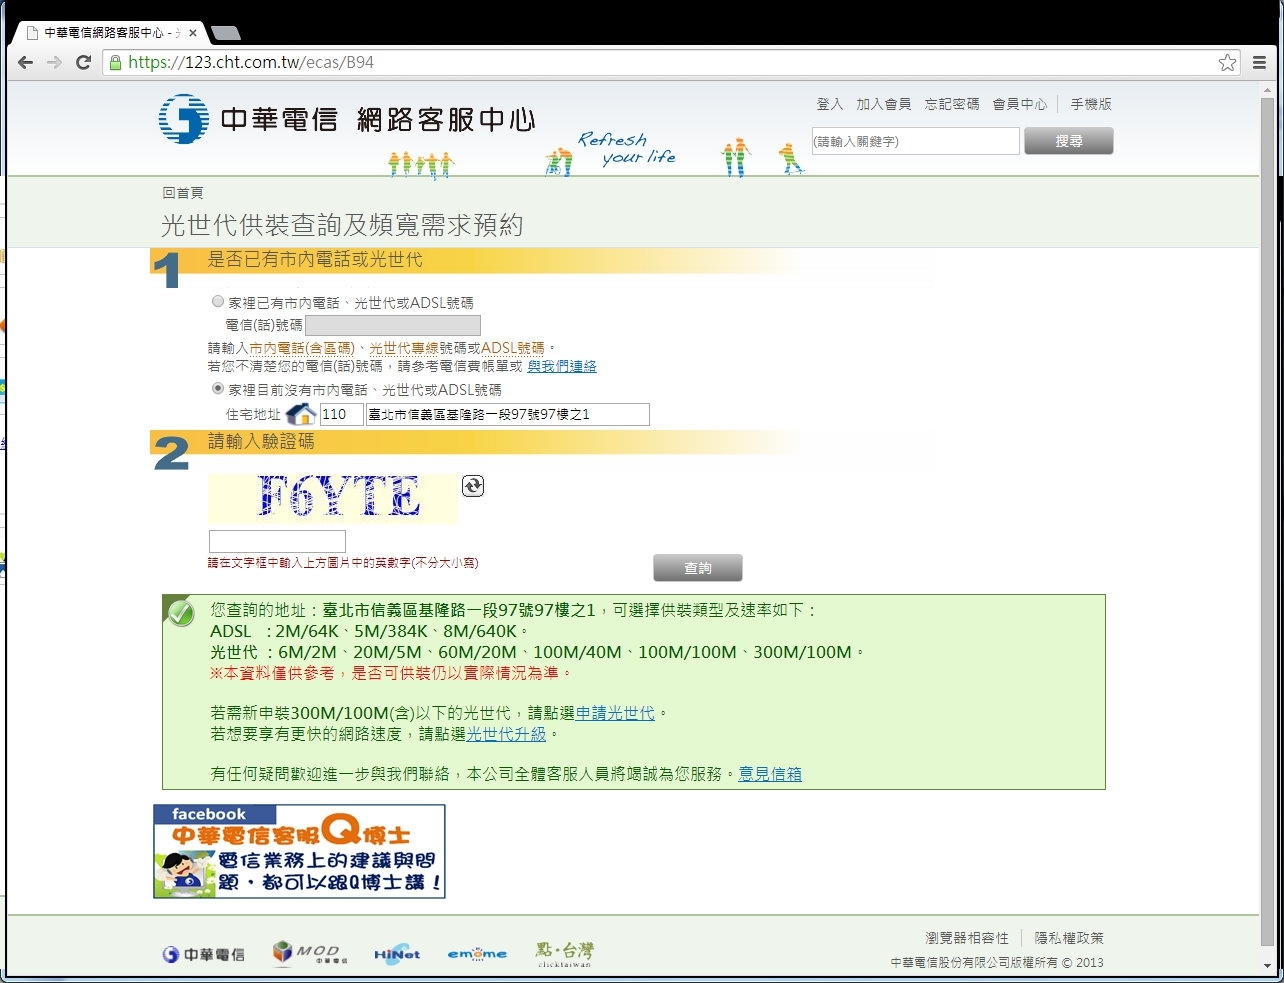Click the facebook 中華電信客服Q博士 banner
Image resolution: width=1284 pixels, height=983 pixels.
click(299, 851)
